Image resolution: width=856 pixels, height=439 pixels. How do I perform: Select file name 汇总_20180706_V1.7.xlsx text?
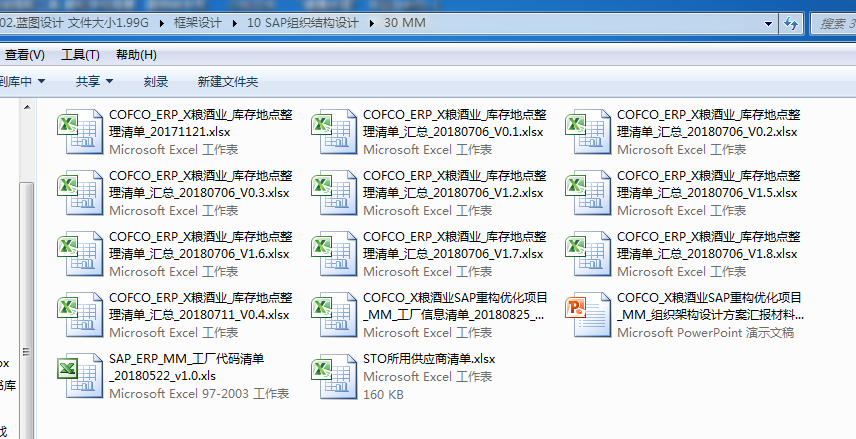point(453,254)
